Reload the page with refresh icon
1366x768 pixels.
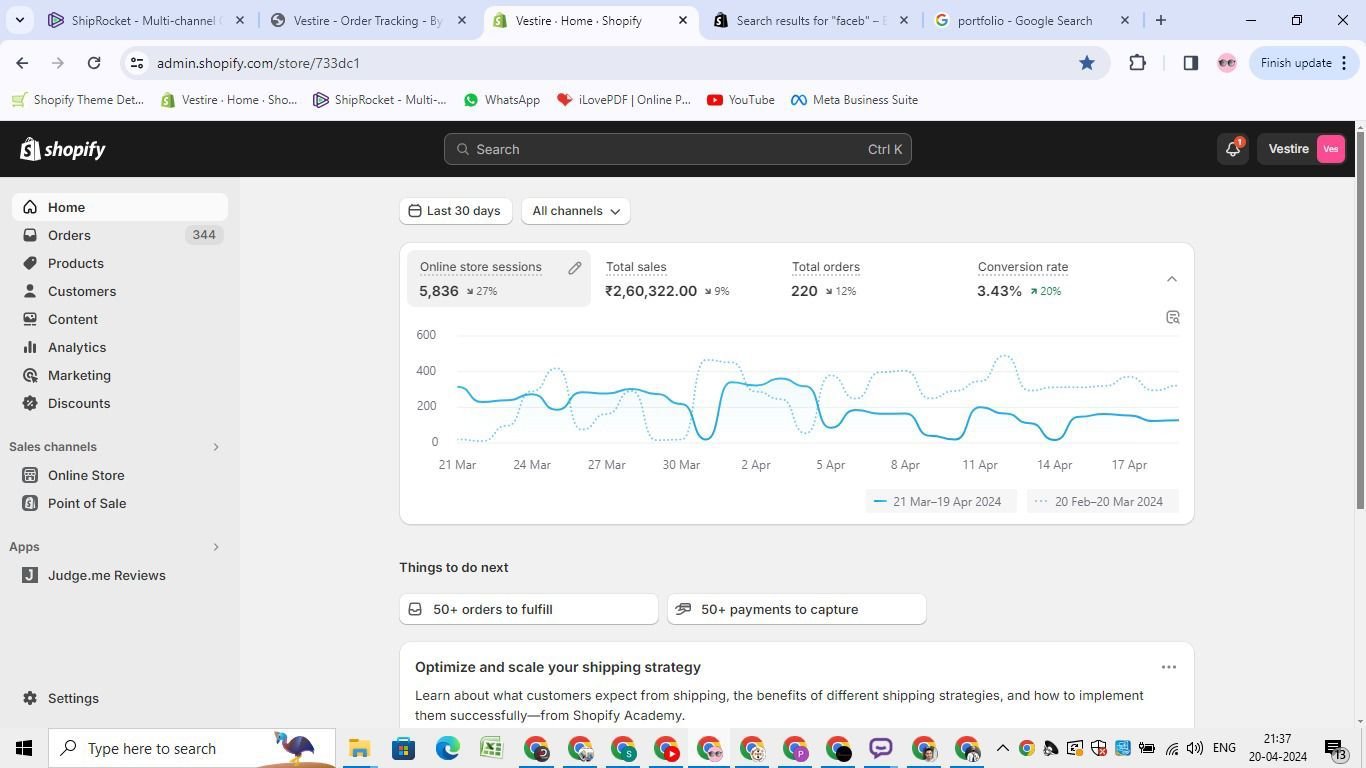click(x=94, y=63)
